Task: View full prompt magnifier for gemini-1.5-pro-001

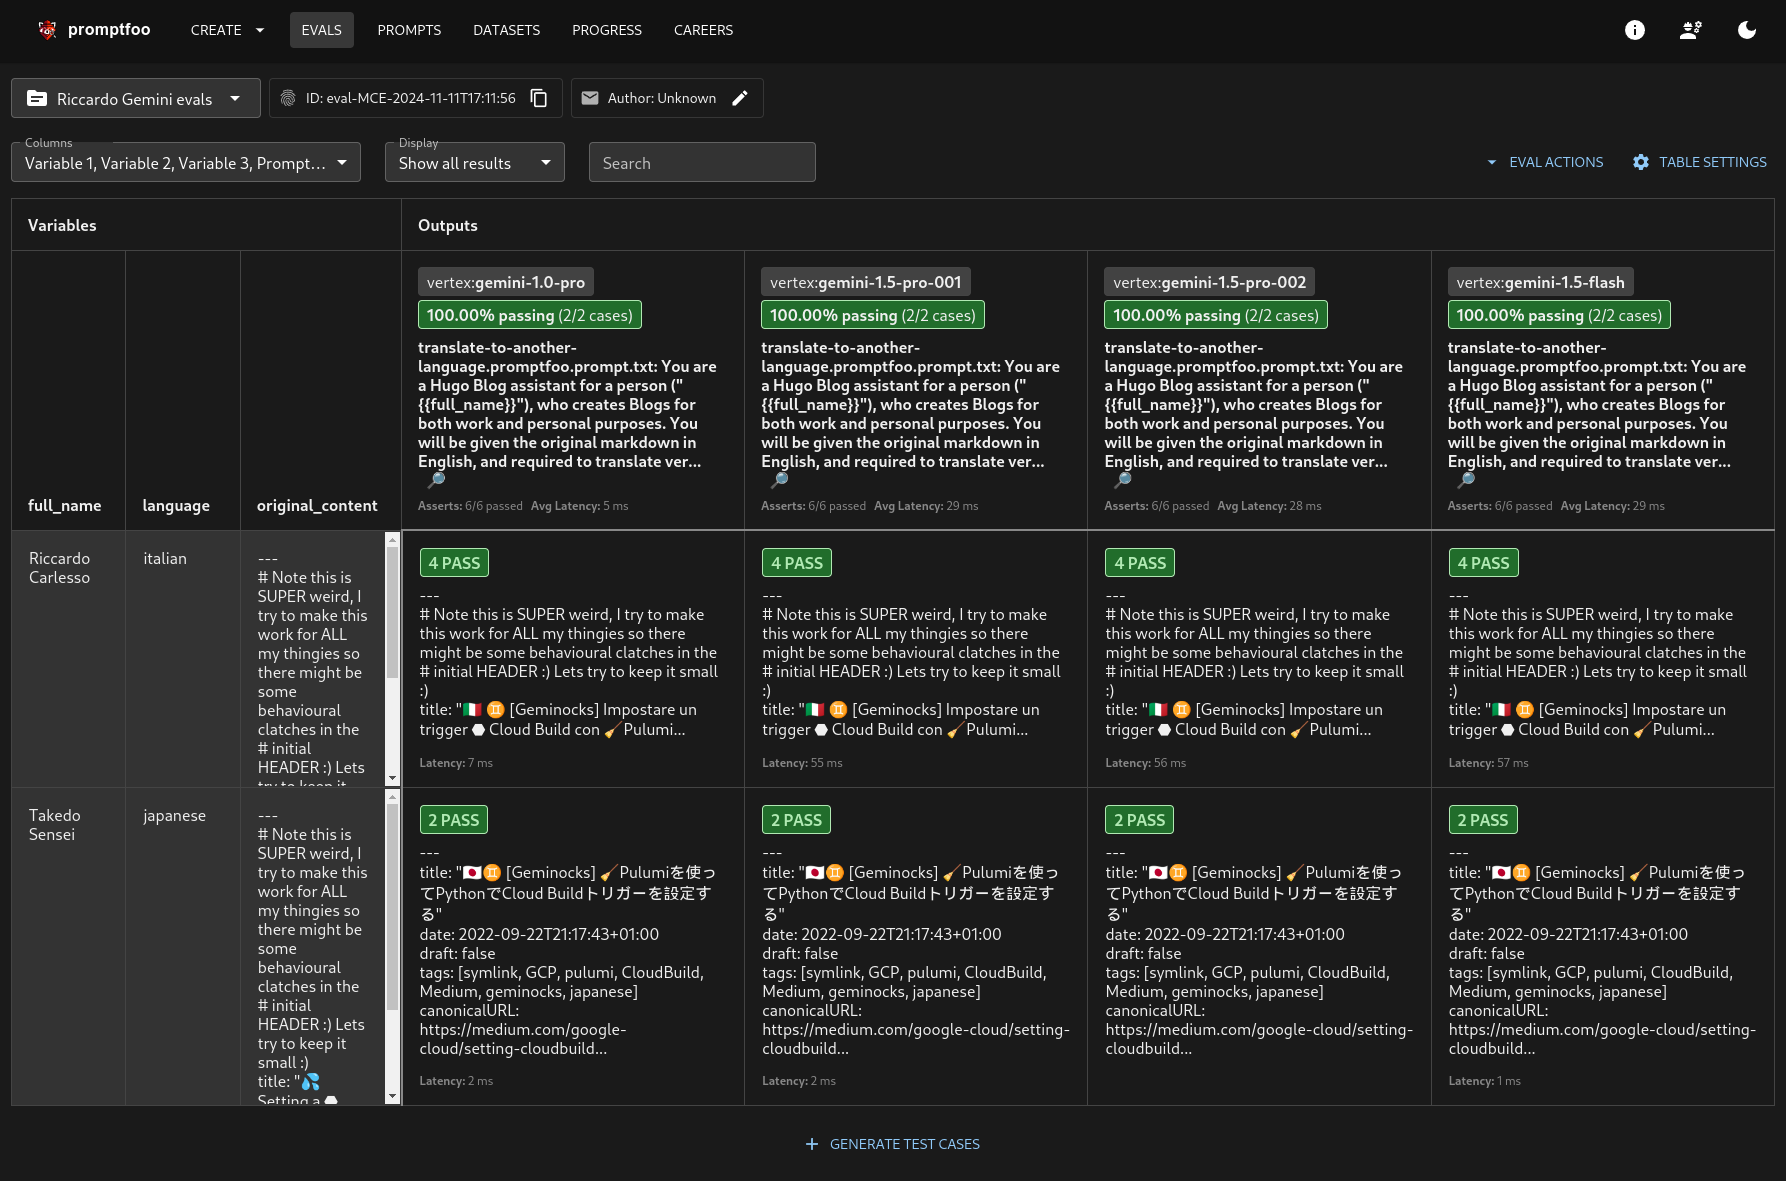Action: [779, 480]
